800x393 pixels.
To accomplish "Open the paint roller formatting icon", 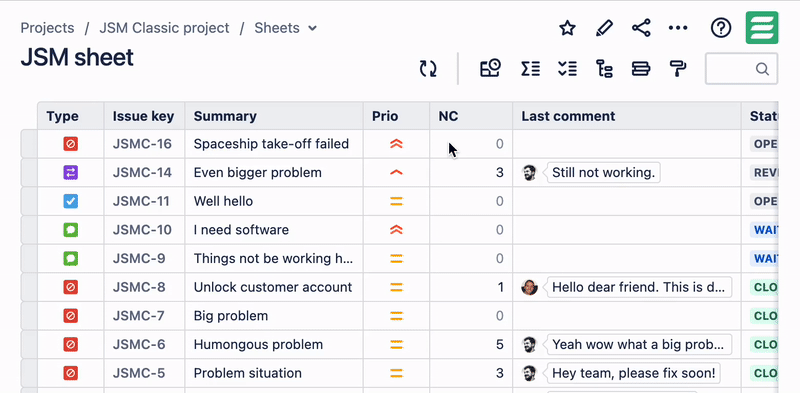I will tap(678, 68).
